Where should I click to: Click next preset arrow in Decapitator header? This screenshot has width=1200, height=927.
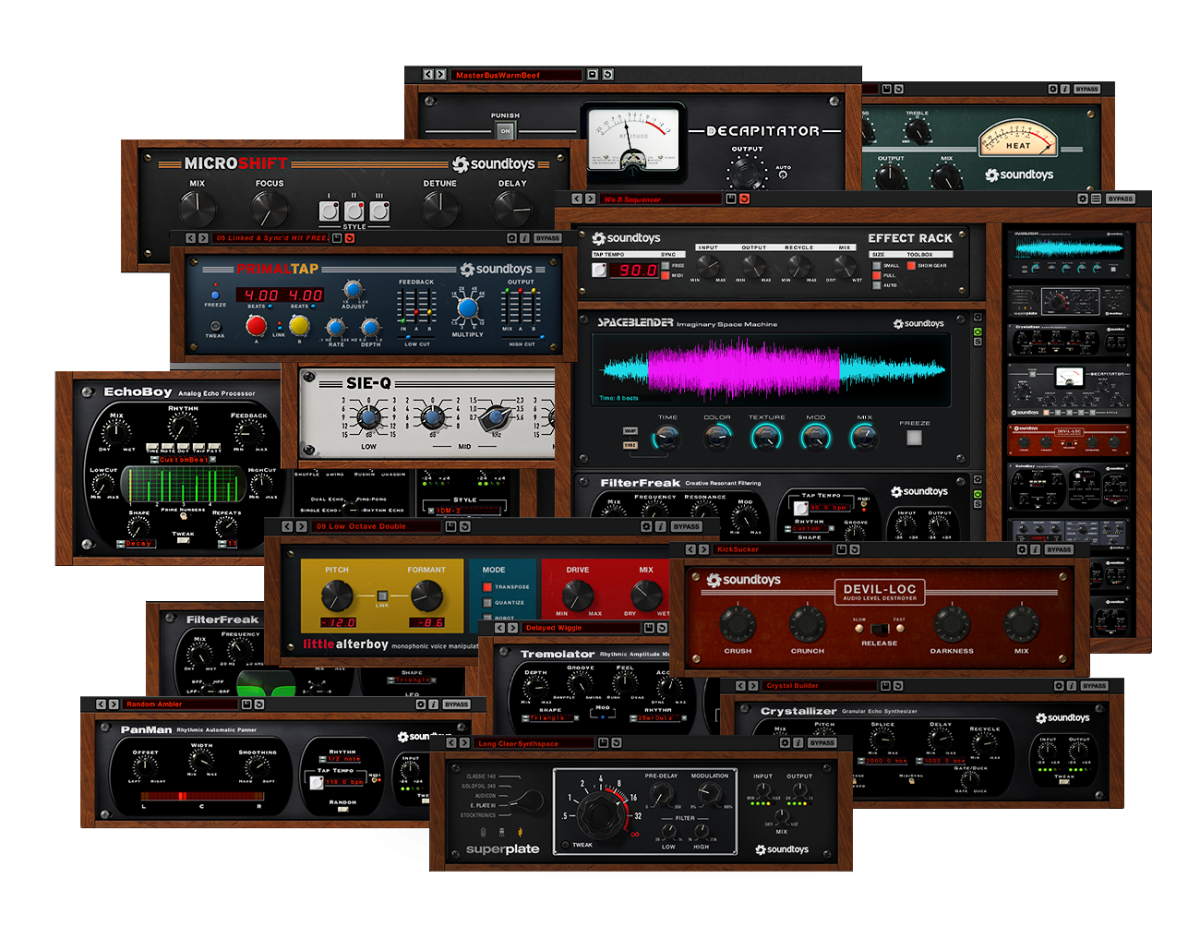441,75
